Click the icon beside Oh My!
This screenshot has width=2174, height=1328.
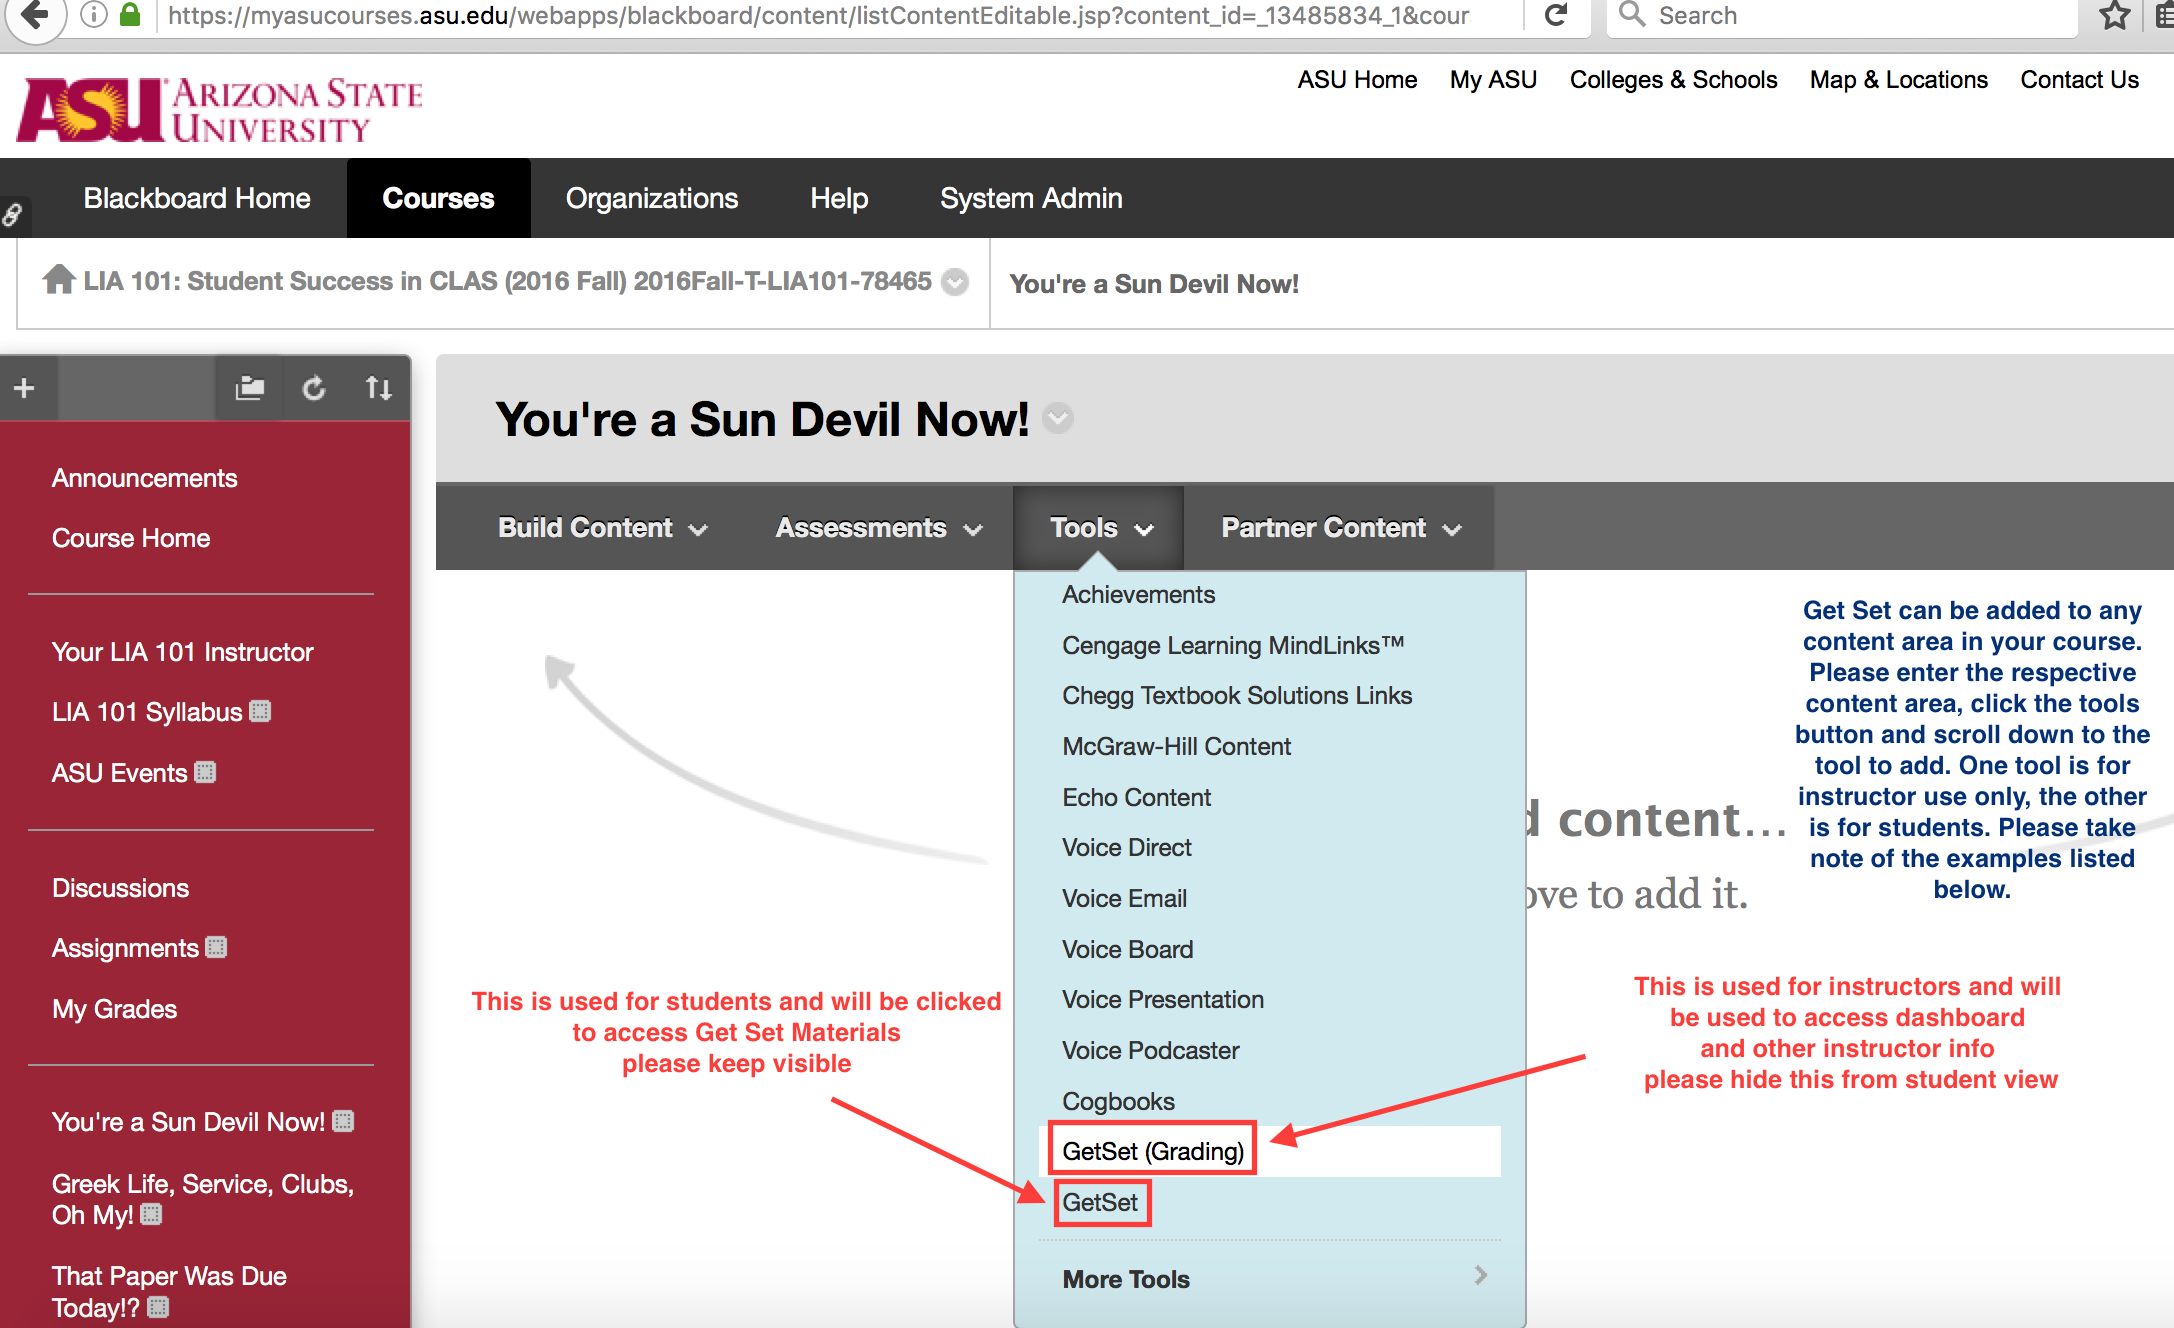pyautogui.click(x=151, y=1214)
